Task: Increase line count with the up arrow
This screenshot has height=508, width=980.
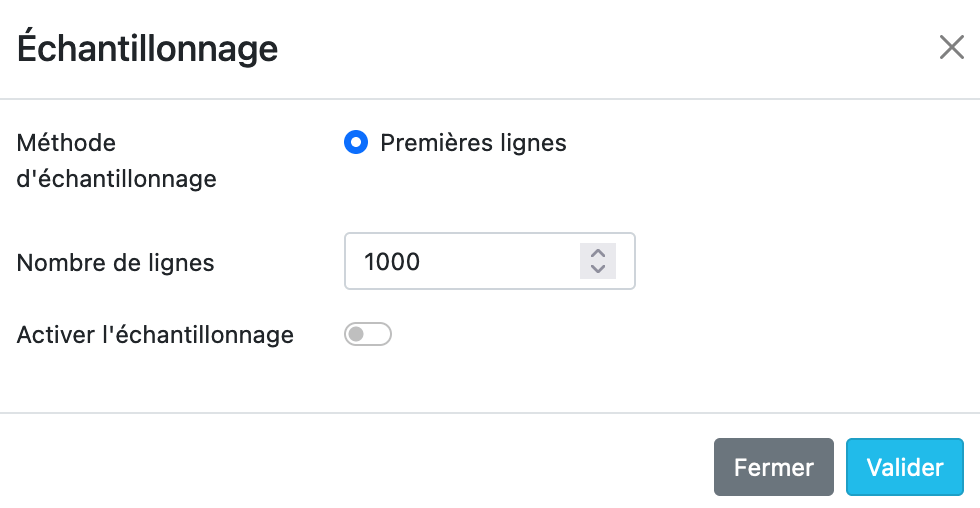Action: point(598,253)
